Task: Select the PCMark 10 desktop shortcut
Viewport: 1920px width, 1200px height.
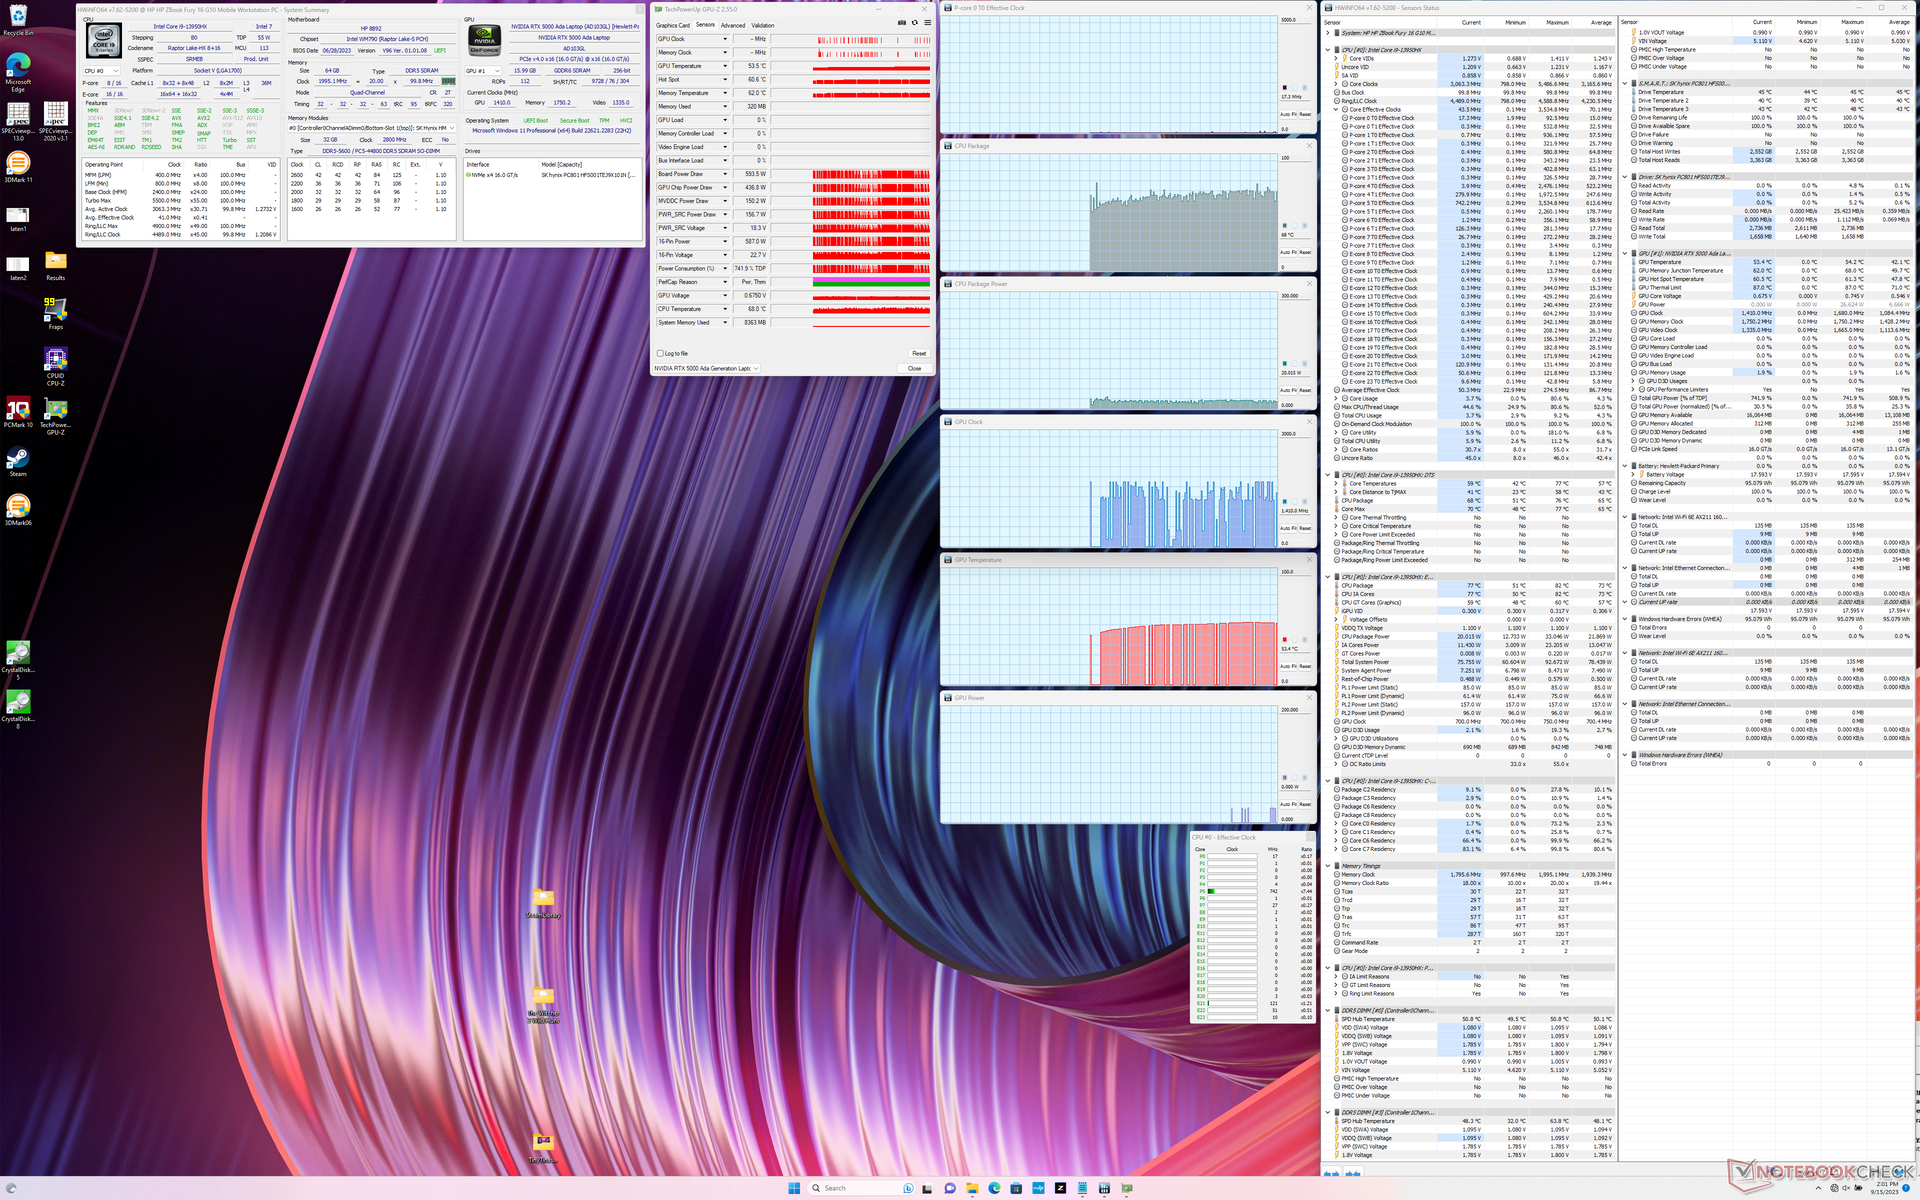Action: click(18, 413)
